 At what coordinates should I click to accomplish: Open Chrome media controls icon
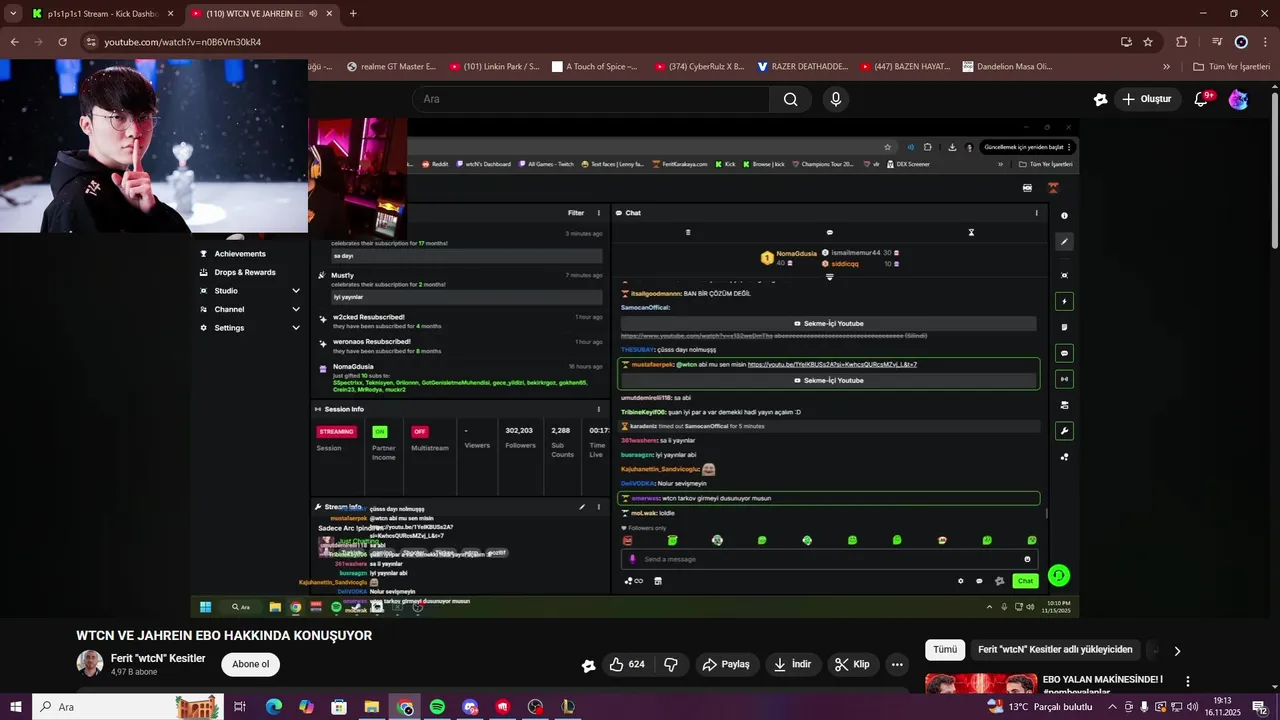click(x=1217, y=42)
